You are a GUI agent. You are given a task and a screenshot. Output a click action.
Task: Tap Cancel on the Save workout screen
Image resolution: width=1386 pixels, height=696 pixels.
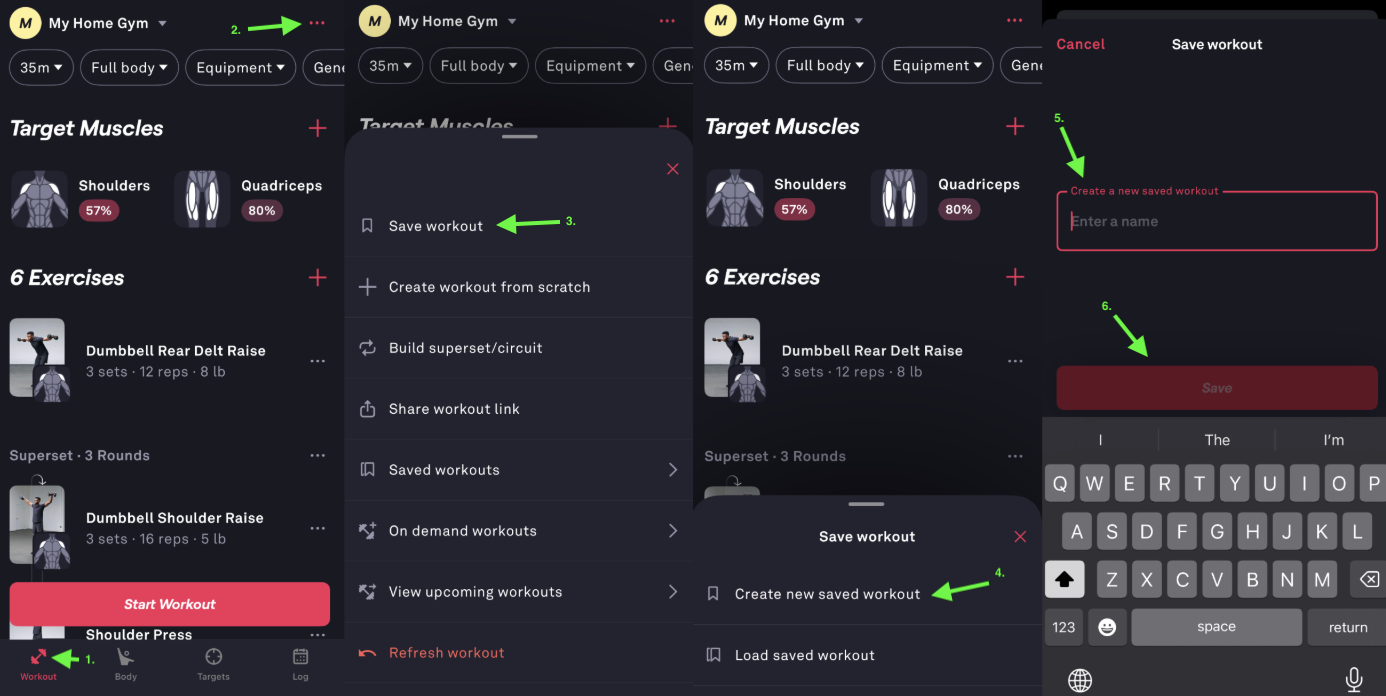pos(1080,44)
